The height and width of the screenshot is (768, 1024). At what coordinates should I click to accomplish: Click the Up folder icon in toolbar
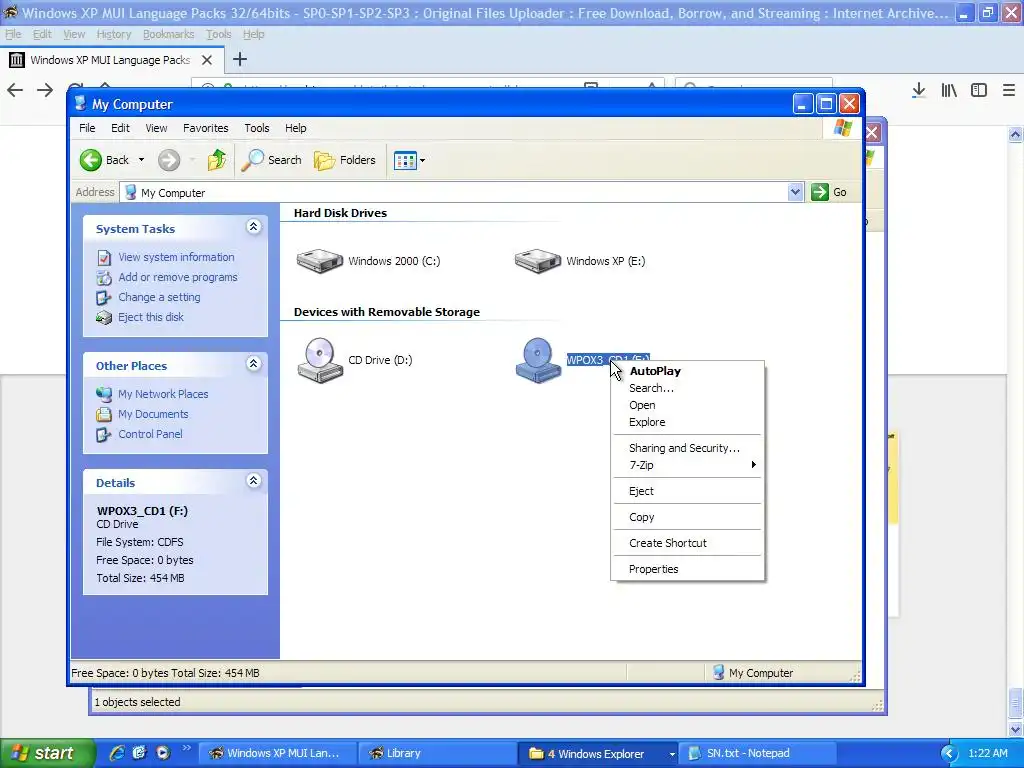click(x=217, y=160)
